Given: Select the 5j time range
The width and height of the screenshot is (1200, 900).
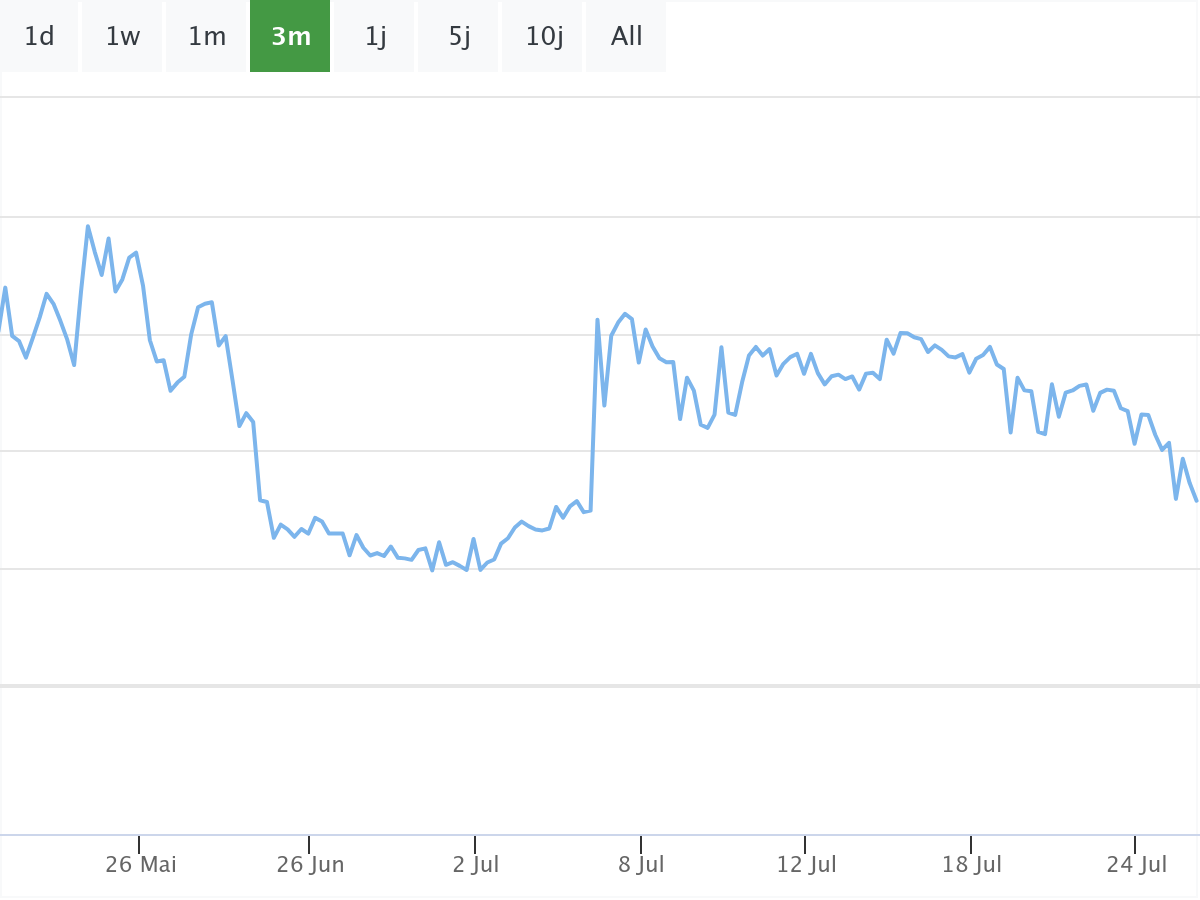Looking at the screenshot, I should [459, 37].
